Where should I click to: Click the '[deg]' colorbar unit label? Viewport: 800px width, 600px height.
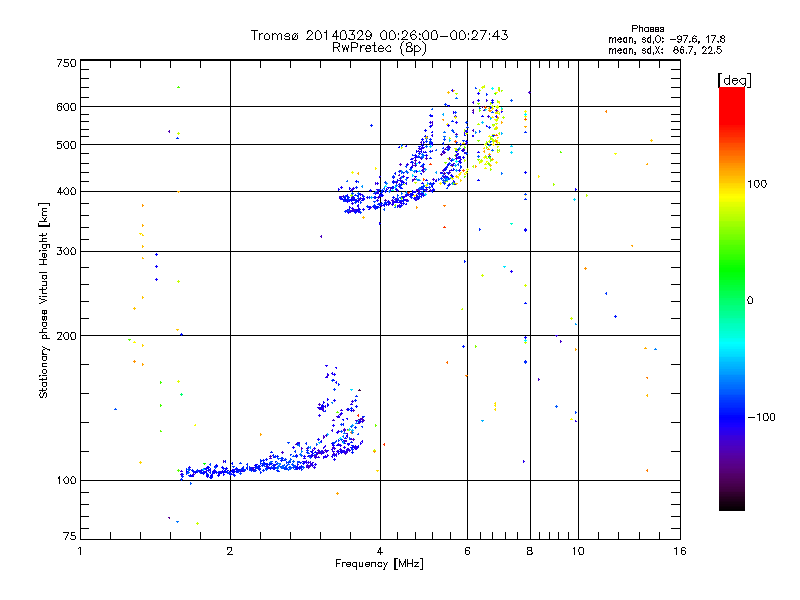[734, 80]
